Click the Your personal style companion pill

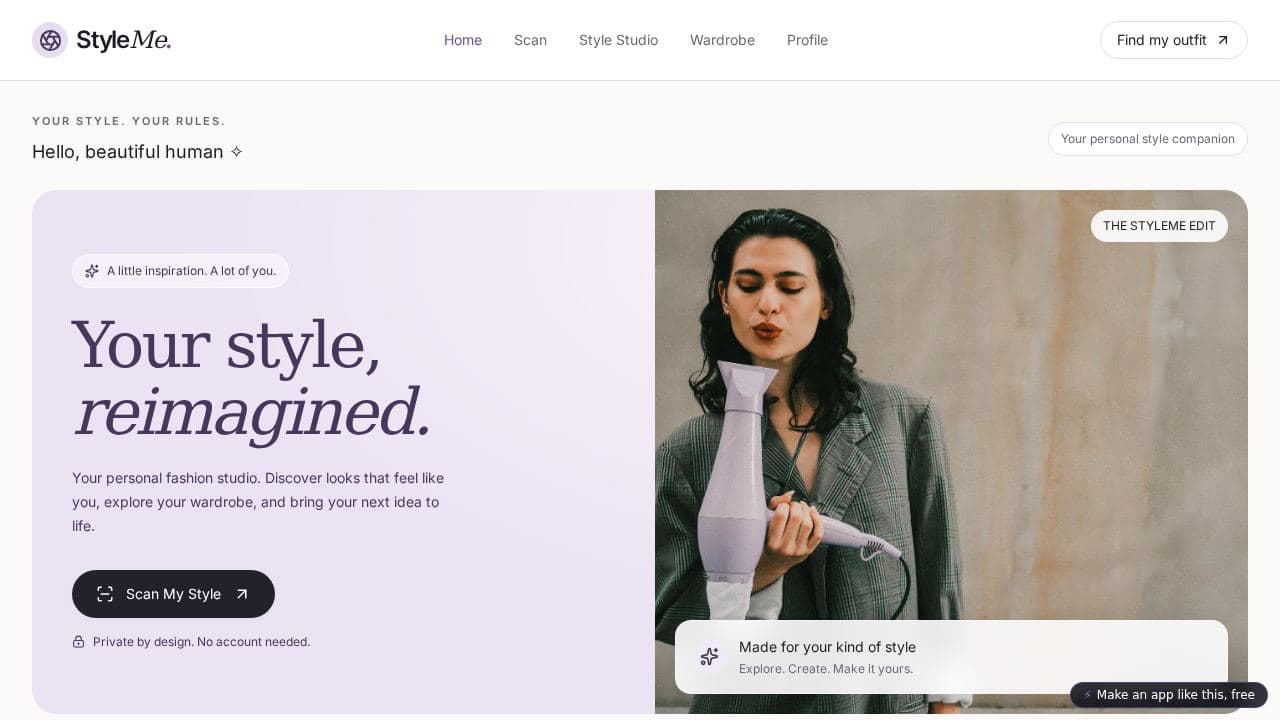1148,139
